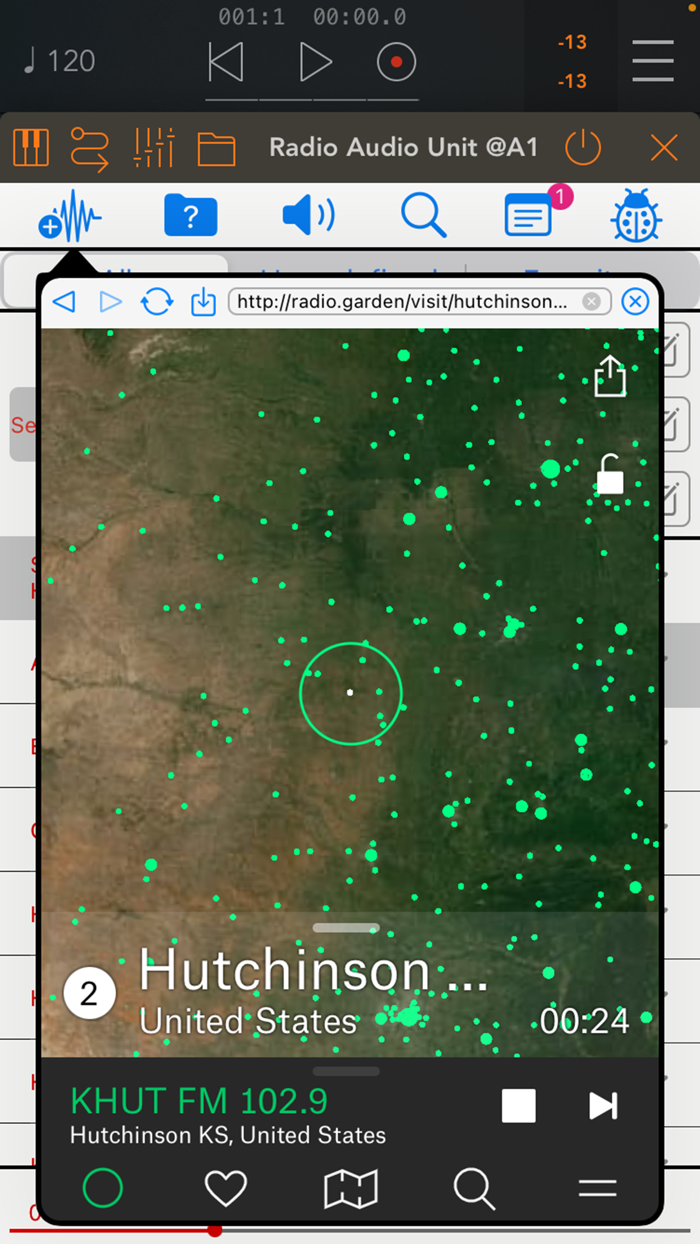Skip to the next station

pyautogui.click(x=603, y=1106)
